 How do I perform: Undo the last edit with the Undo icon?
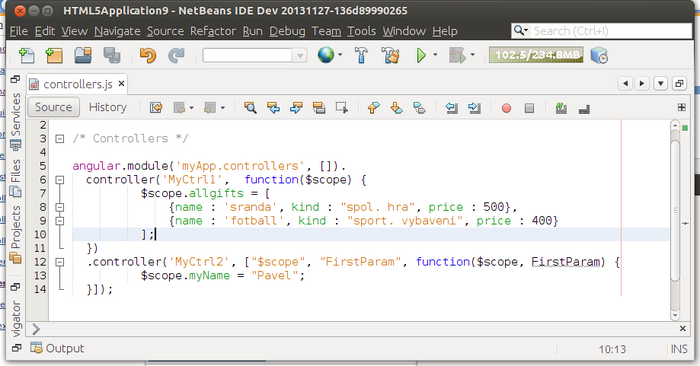pos(147,55)
